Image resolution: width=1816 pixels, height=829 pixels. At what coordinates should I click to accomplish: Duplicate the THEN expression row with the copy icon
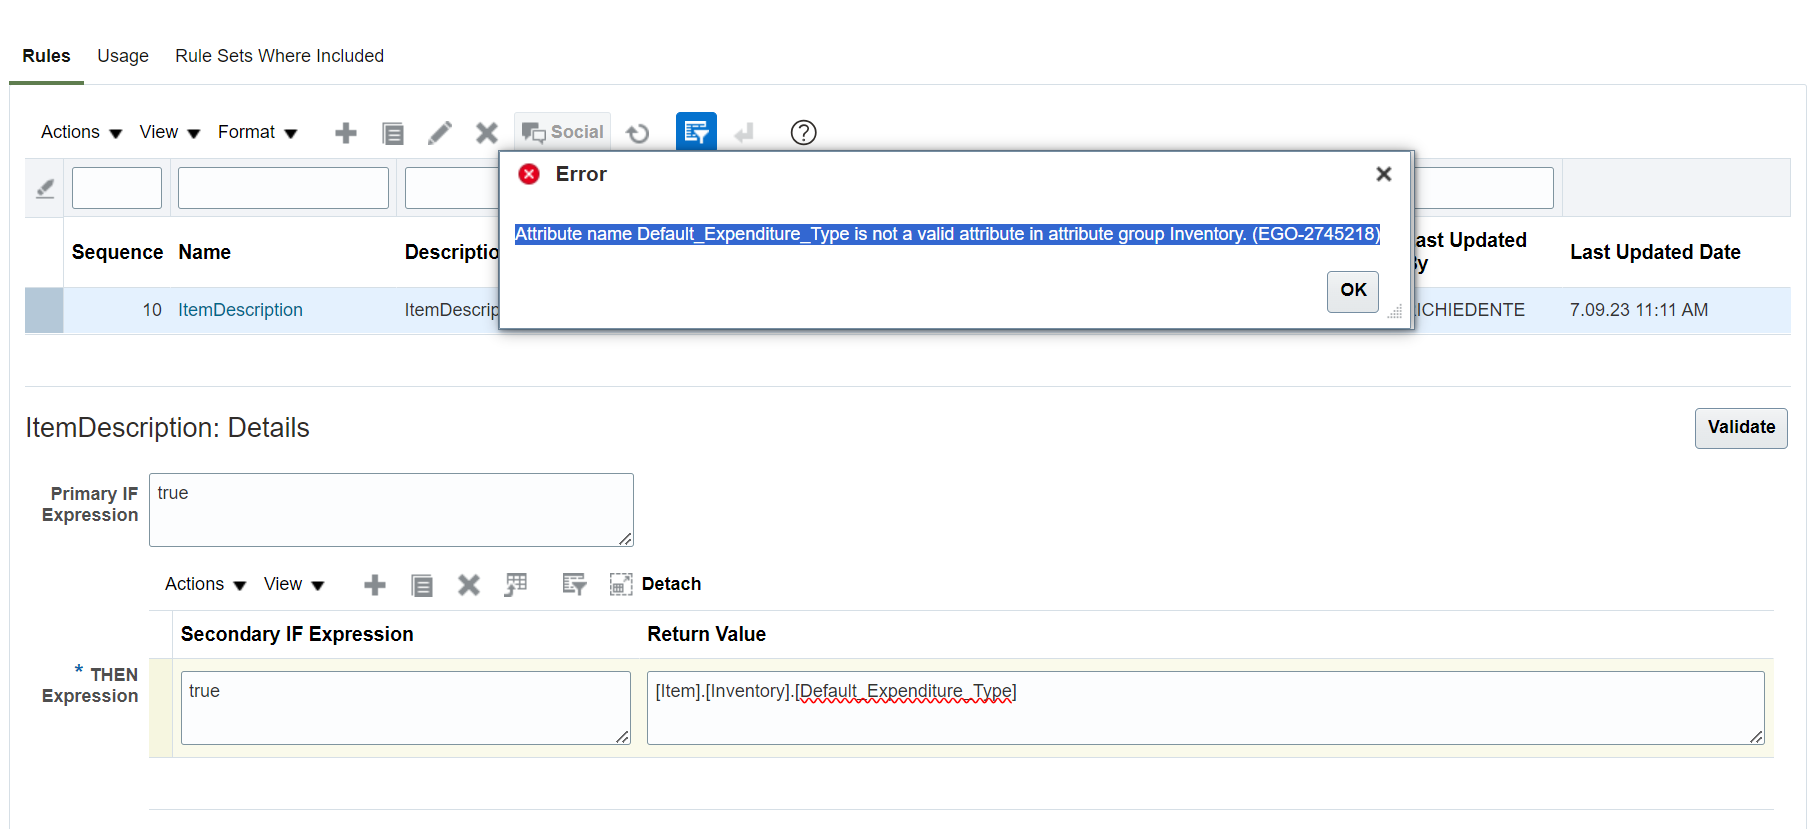(x=422, y=585)
